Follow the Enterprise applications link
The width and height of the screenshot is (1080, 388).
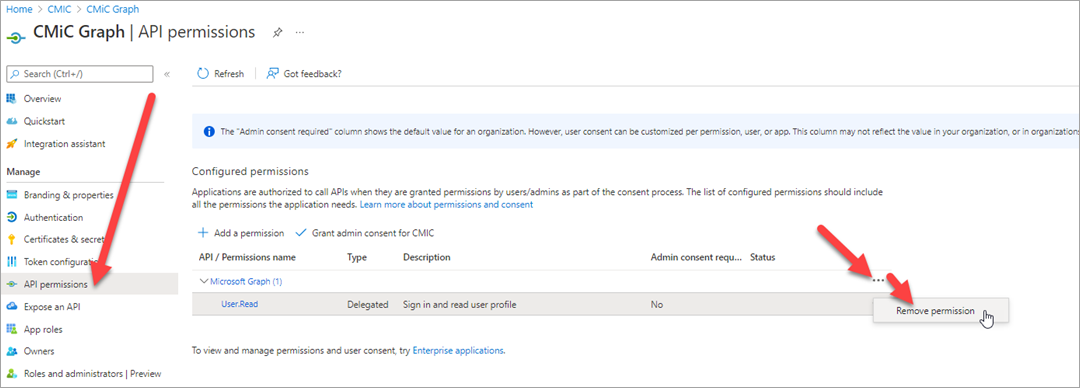pyautogui.click(x=458, y=351)
